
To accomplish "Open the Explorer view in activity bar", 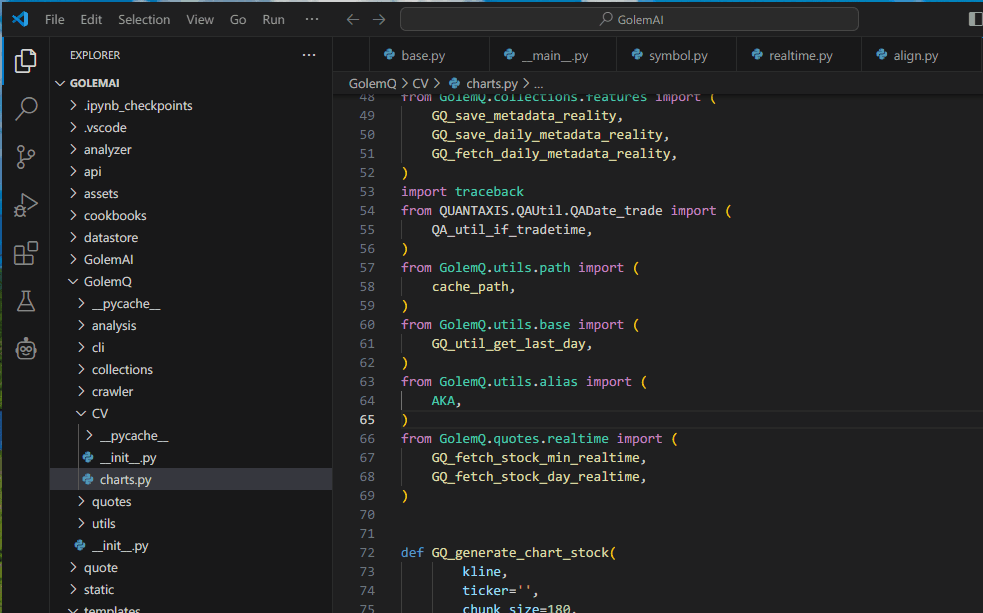I will tap(26, 62).
